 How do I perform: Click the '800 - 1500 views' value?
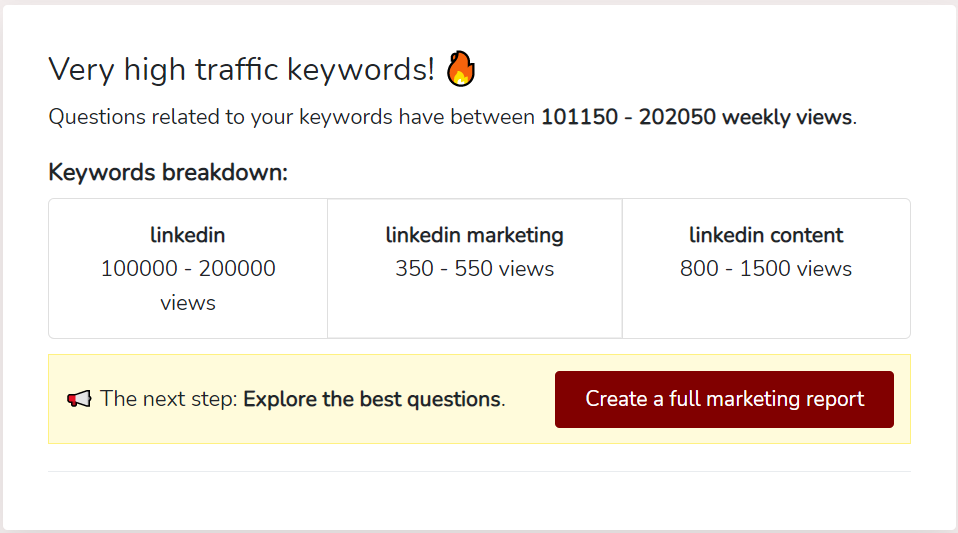click(x=766, y=268)
